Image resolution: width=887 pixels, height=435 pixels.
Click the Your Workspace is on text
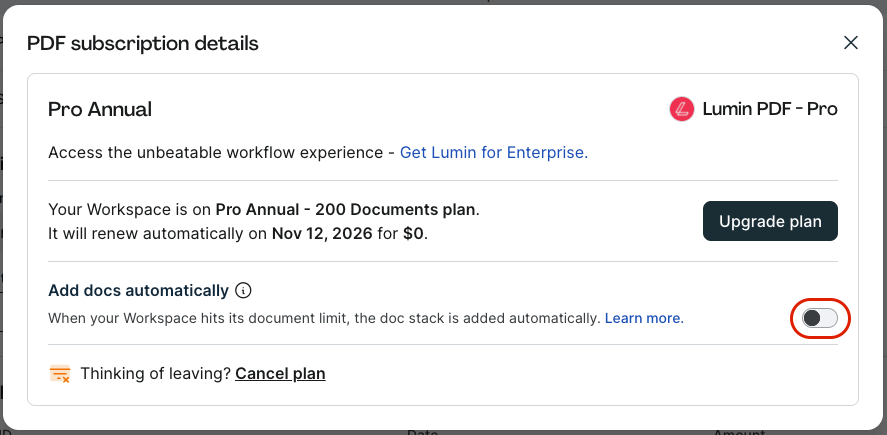[130, 210]
